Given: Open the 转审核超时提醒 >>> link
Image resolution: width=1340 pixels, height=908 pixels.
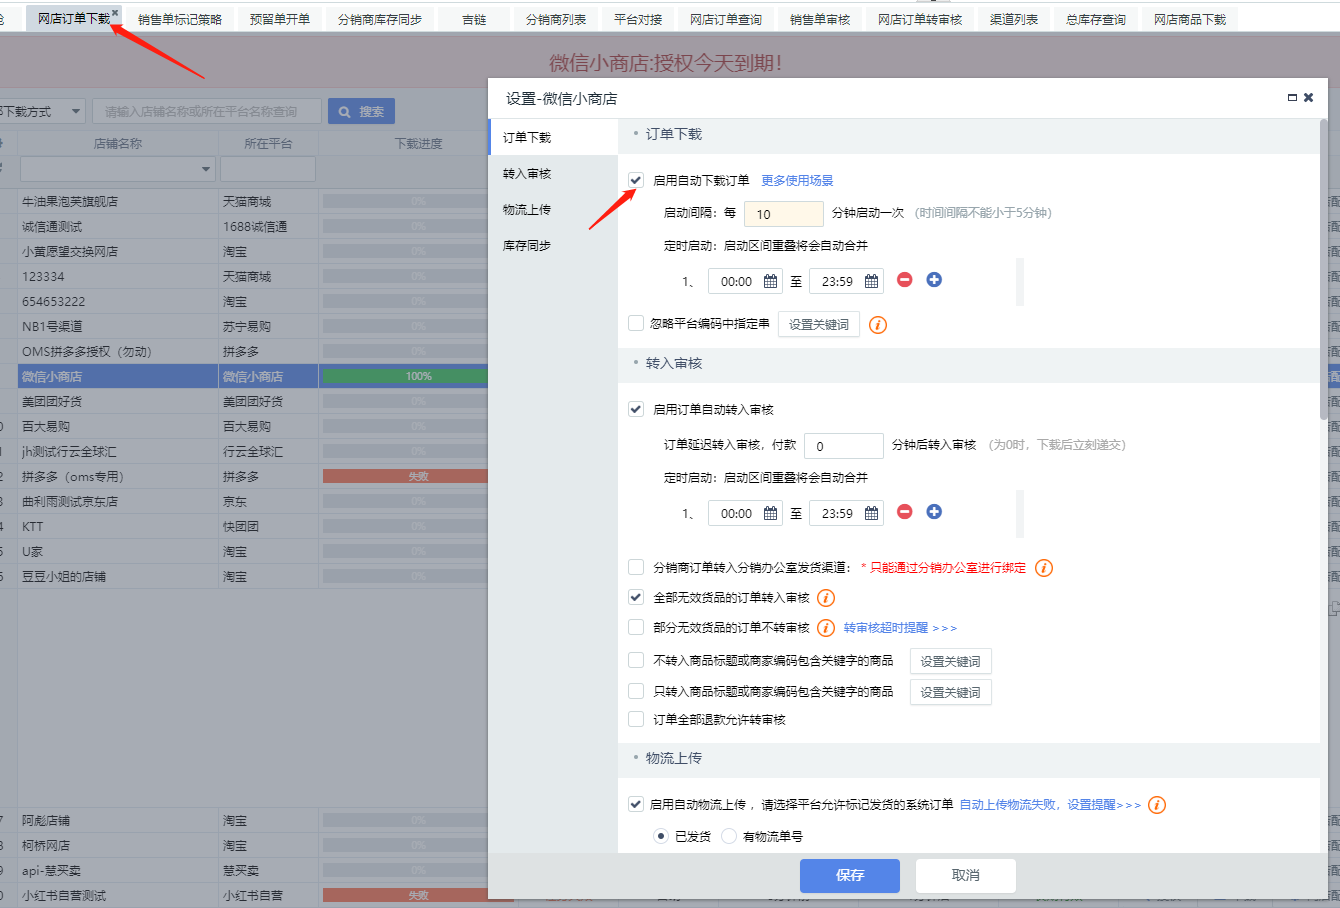Looking at the screenshot, I should coord(900,628).
